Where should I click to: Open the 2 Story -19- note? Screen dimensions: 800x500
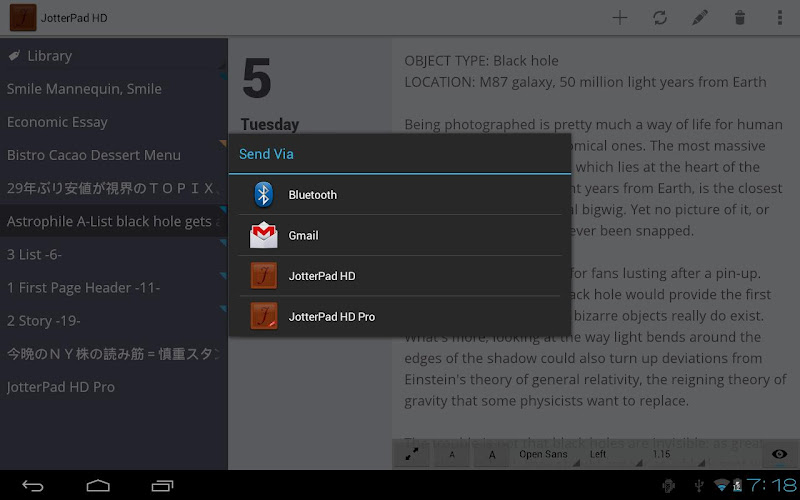[113, 320]
